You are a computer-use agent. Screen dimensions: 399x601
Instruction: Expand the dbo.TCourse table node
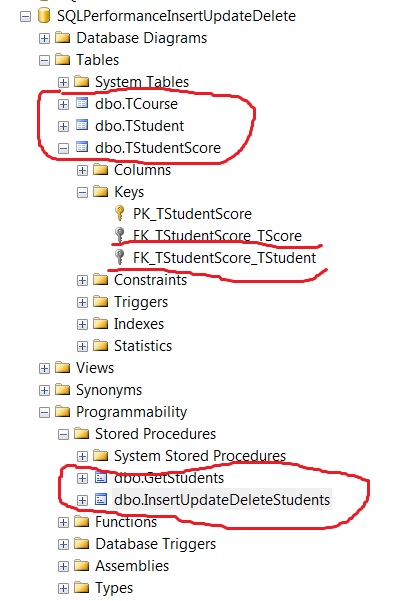(63, 104)
